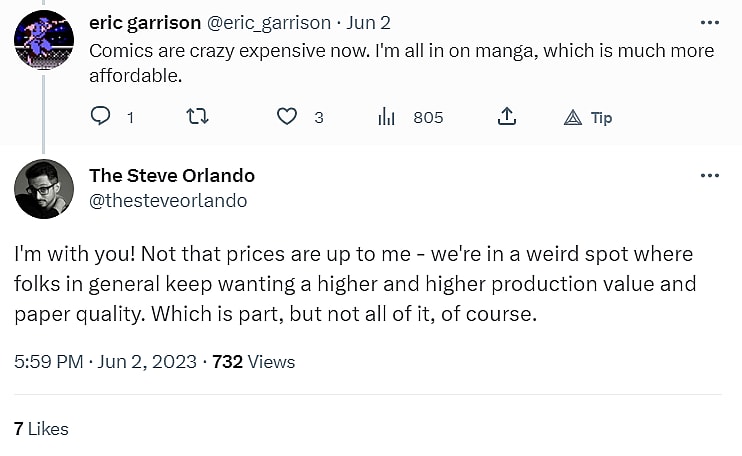
Task: Click the Jun 2 tweet date
Action: click(x=371, y=22)
